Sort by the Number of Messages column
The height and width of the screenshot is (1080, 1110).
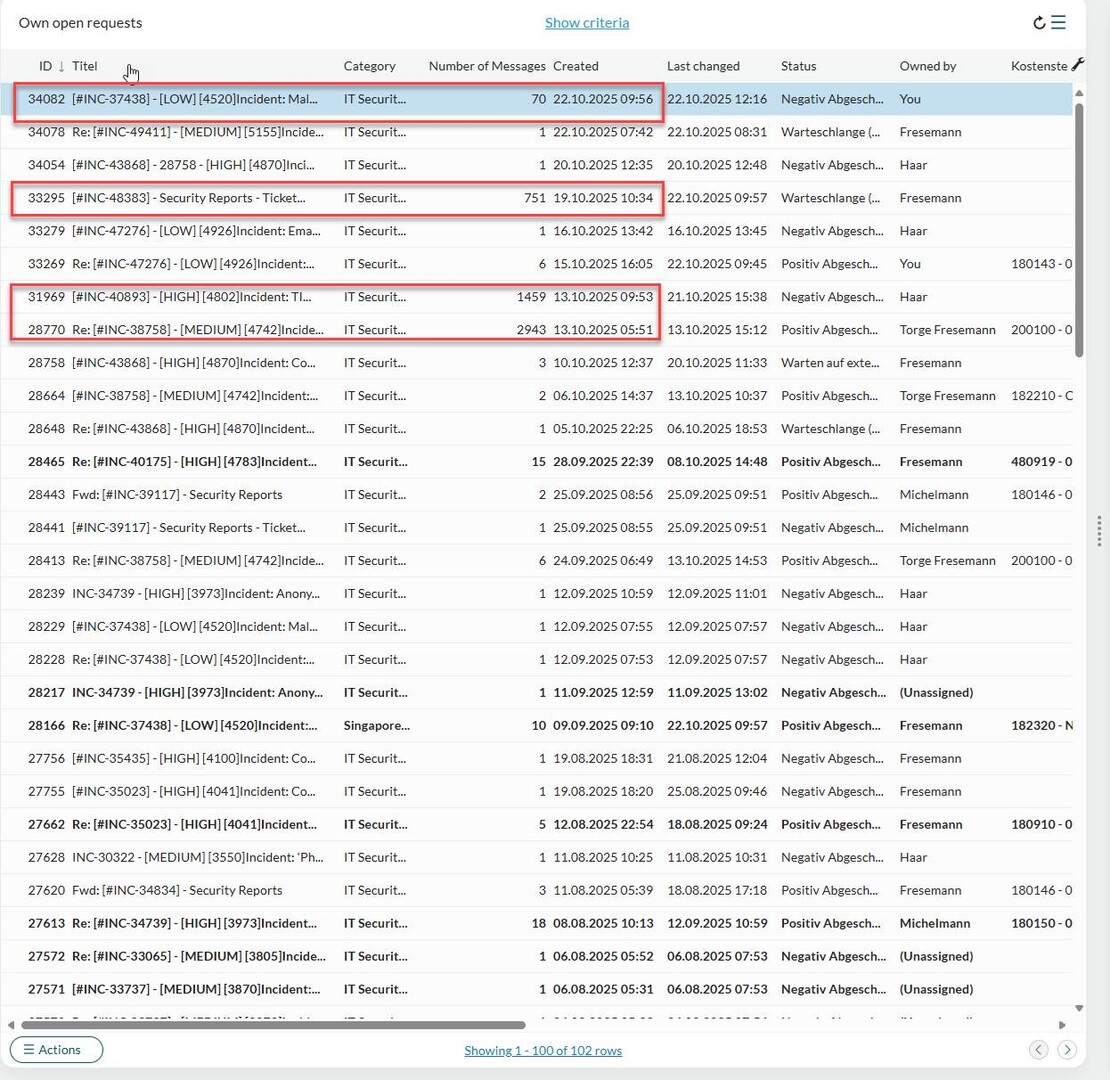click(487, 66)
